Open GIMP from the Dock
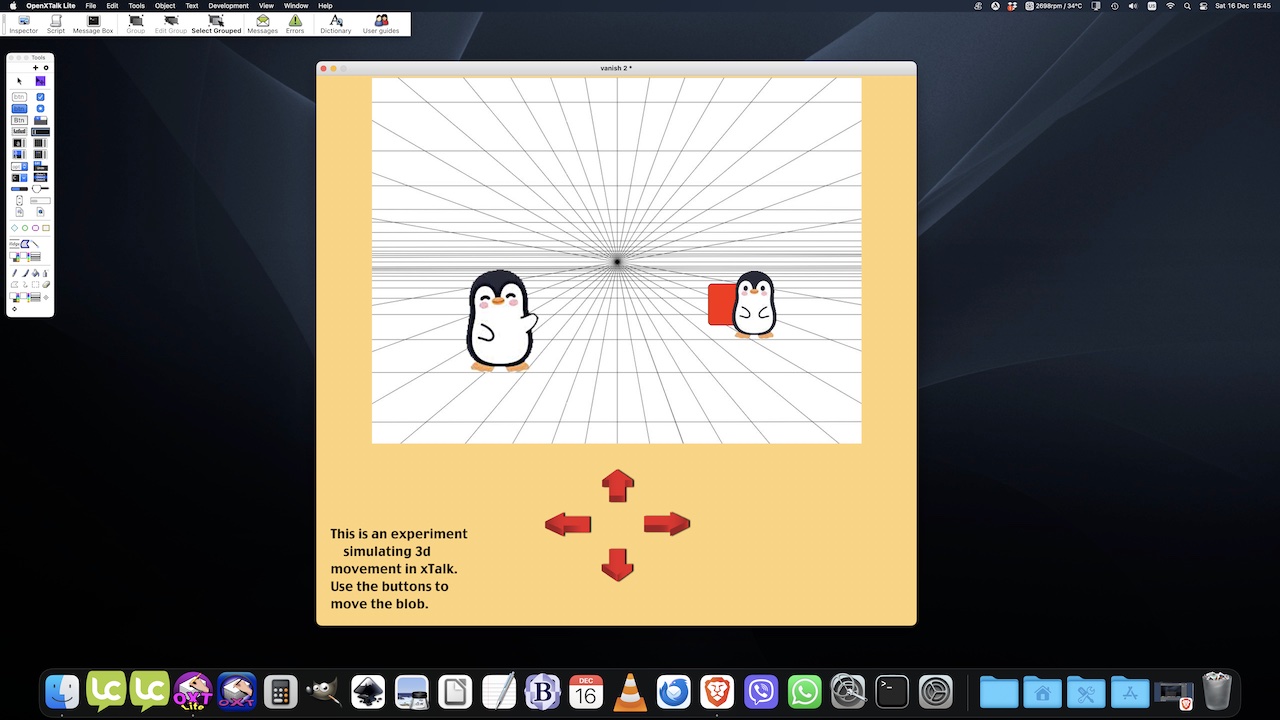Screen dimensions: 1280x720 coord(324,691)
